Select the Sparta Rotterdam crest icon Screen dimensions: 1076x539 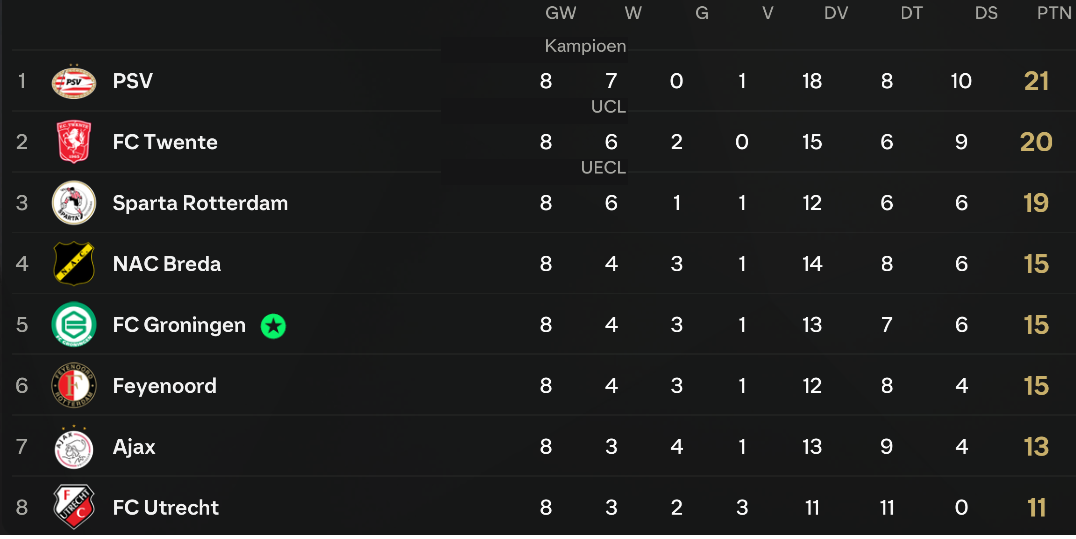[x=74, y=203]
